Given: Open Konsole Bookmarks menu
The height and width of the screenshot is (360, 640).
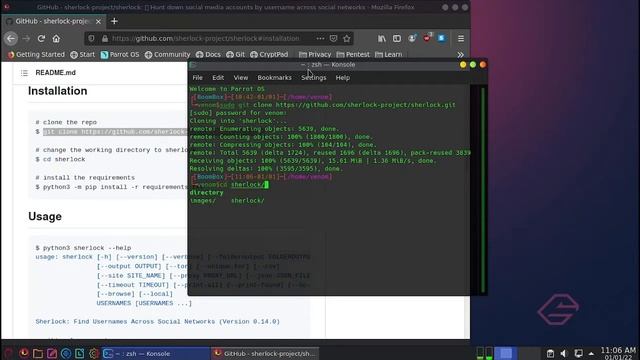Looking at the screenshot, I should click(x=274, y=78).
